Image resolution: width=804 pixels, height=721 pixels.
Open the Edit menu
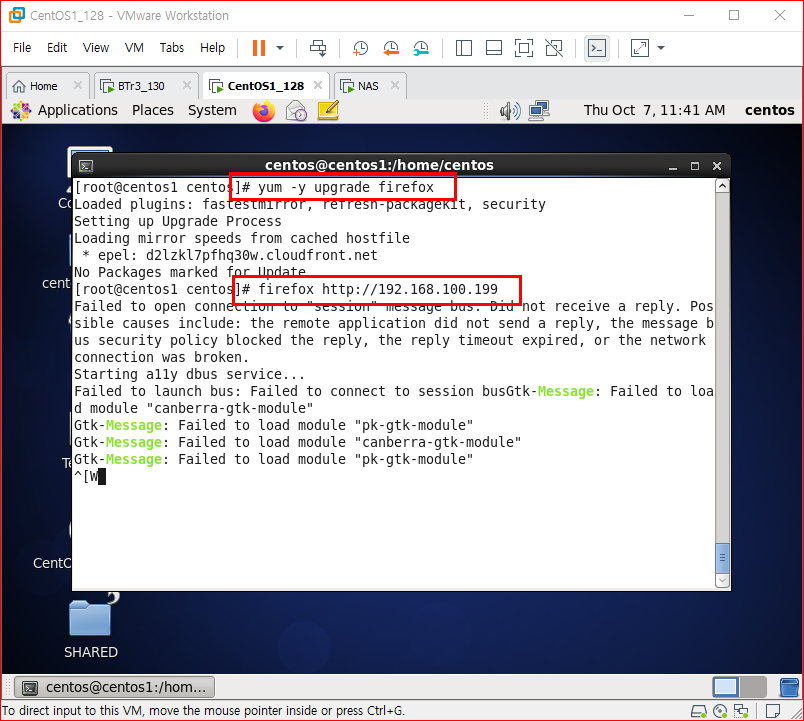coord(57,48)
